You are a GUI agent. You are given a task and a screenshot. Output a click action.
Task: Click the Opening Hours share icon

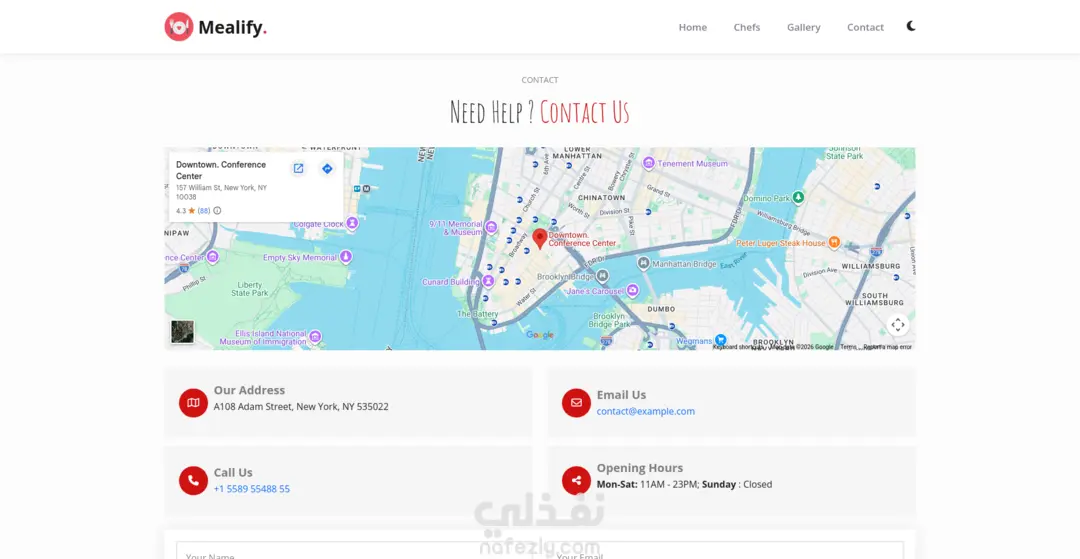[x=577, y=481]
